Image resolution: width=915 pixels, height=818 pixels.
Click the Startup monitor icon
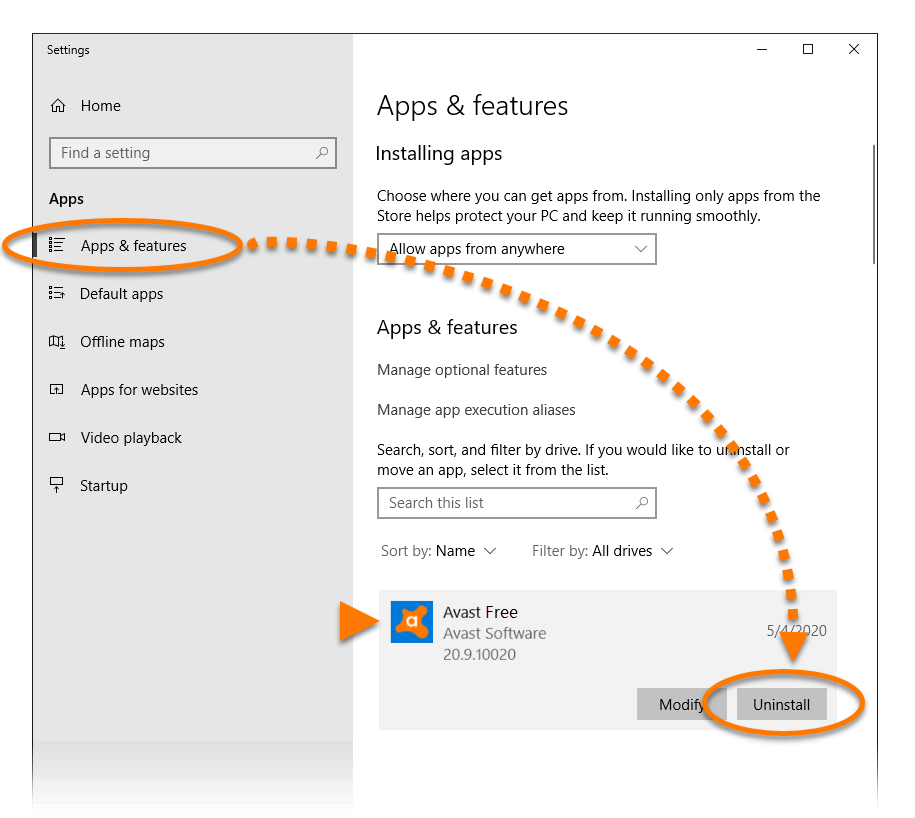pos(57,485)
